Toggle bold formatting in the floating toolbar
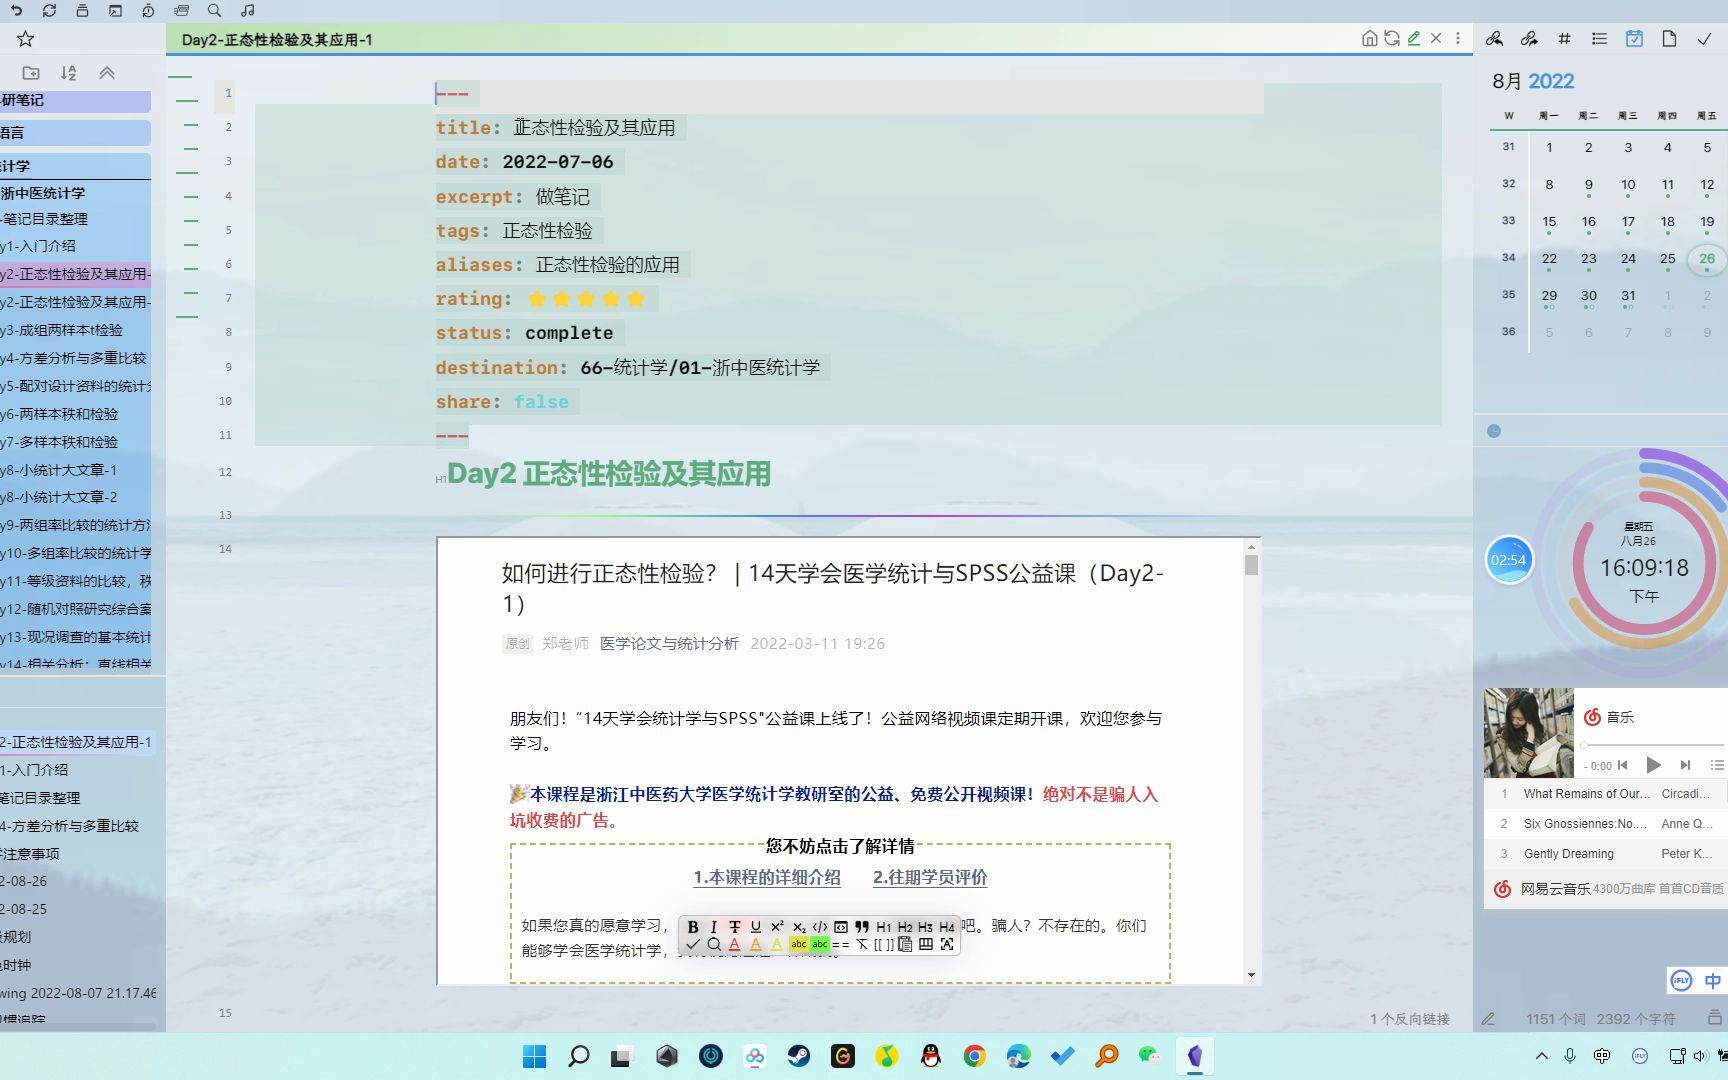 coord(692,927)
